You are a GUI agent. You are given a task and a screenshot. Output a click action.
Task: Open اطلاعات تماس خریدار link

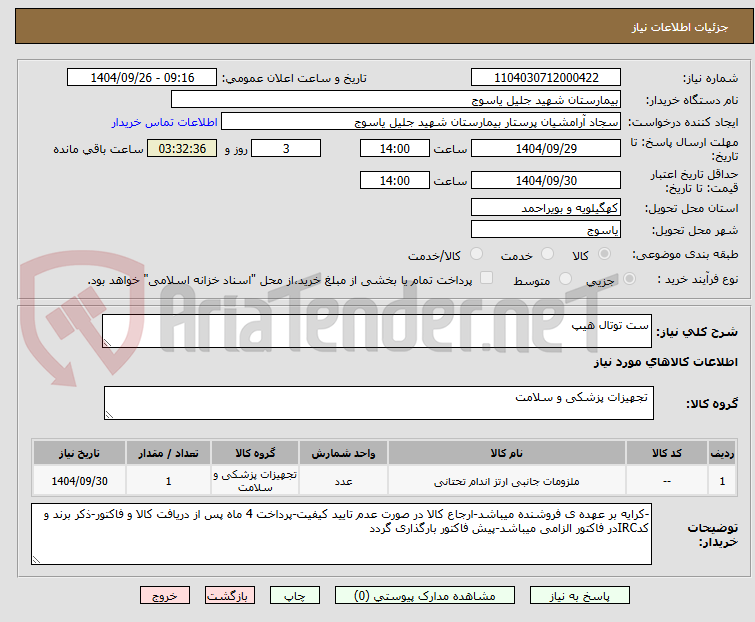(165, 122)
